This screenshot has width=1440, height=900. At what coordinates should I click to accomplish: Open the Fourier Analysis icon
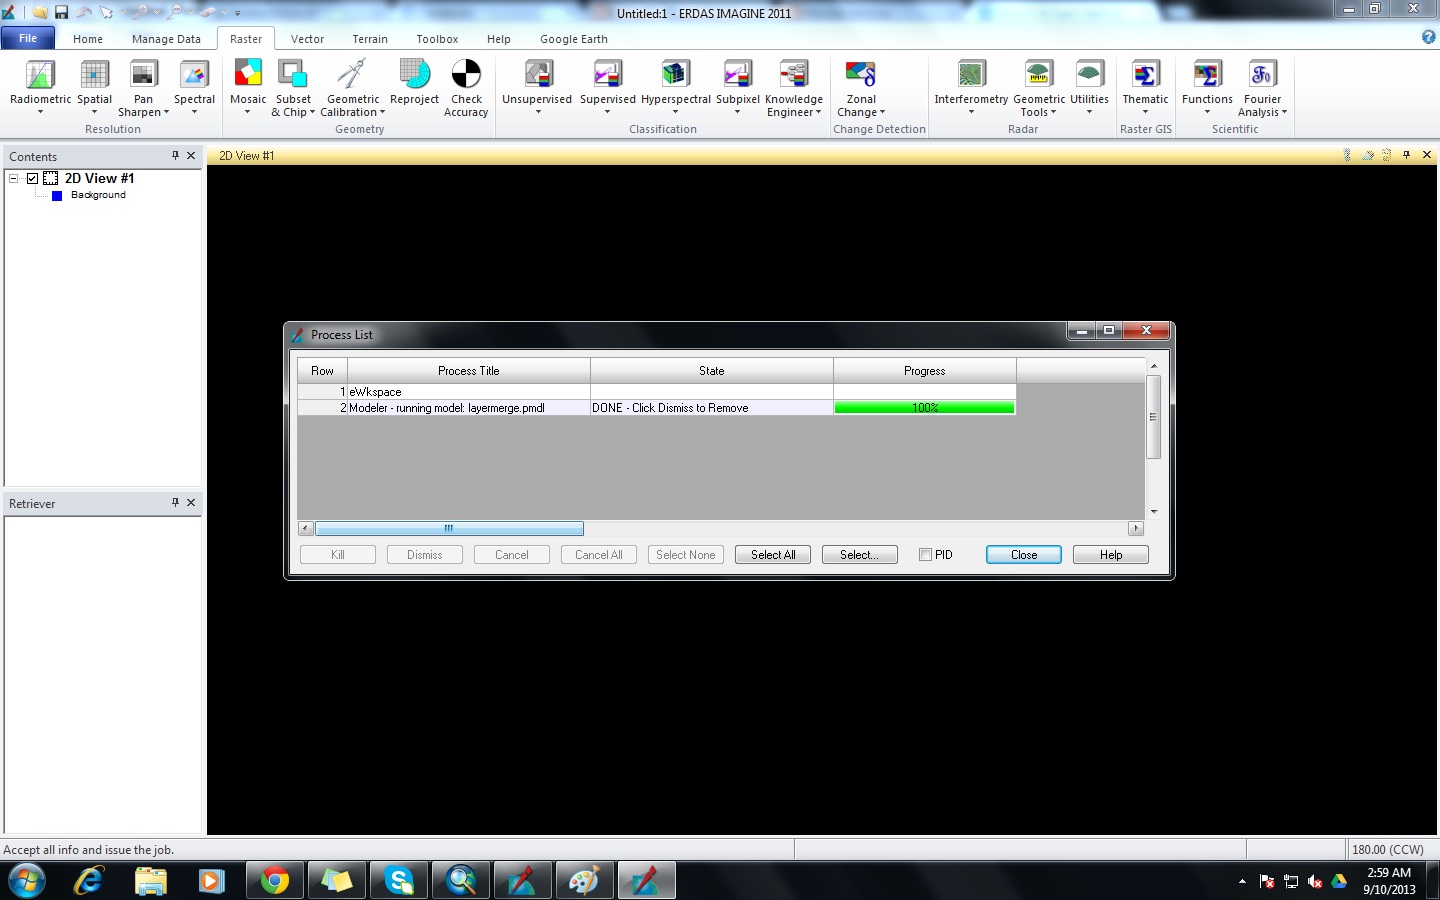(1262, 75)
